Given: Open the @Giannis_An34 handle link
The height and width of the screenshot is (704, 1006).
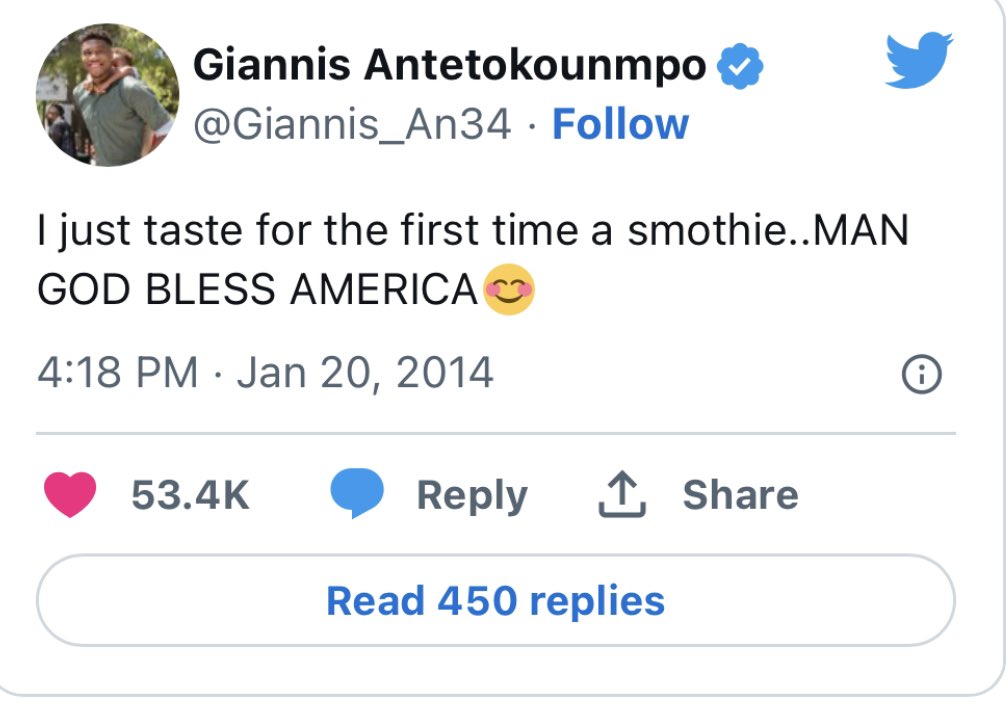Looking at the screenshot, I should point(352,123).
